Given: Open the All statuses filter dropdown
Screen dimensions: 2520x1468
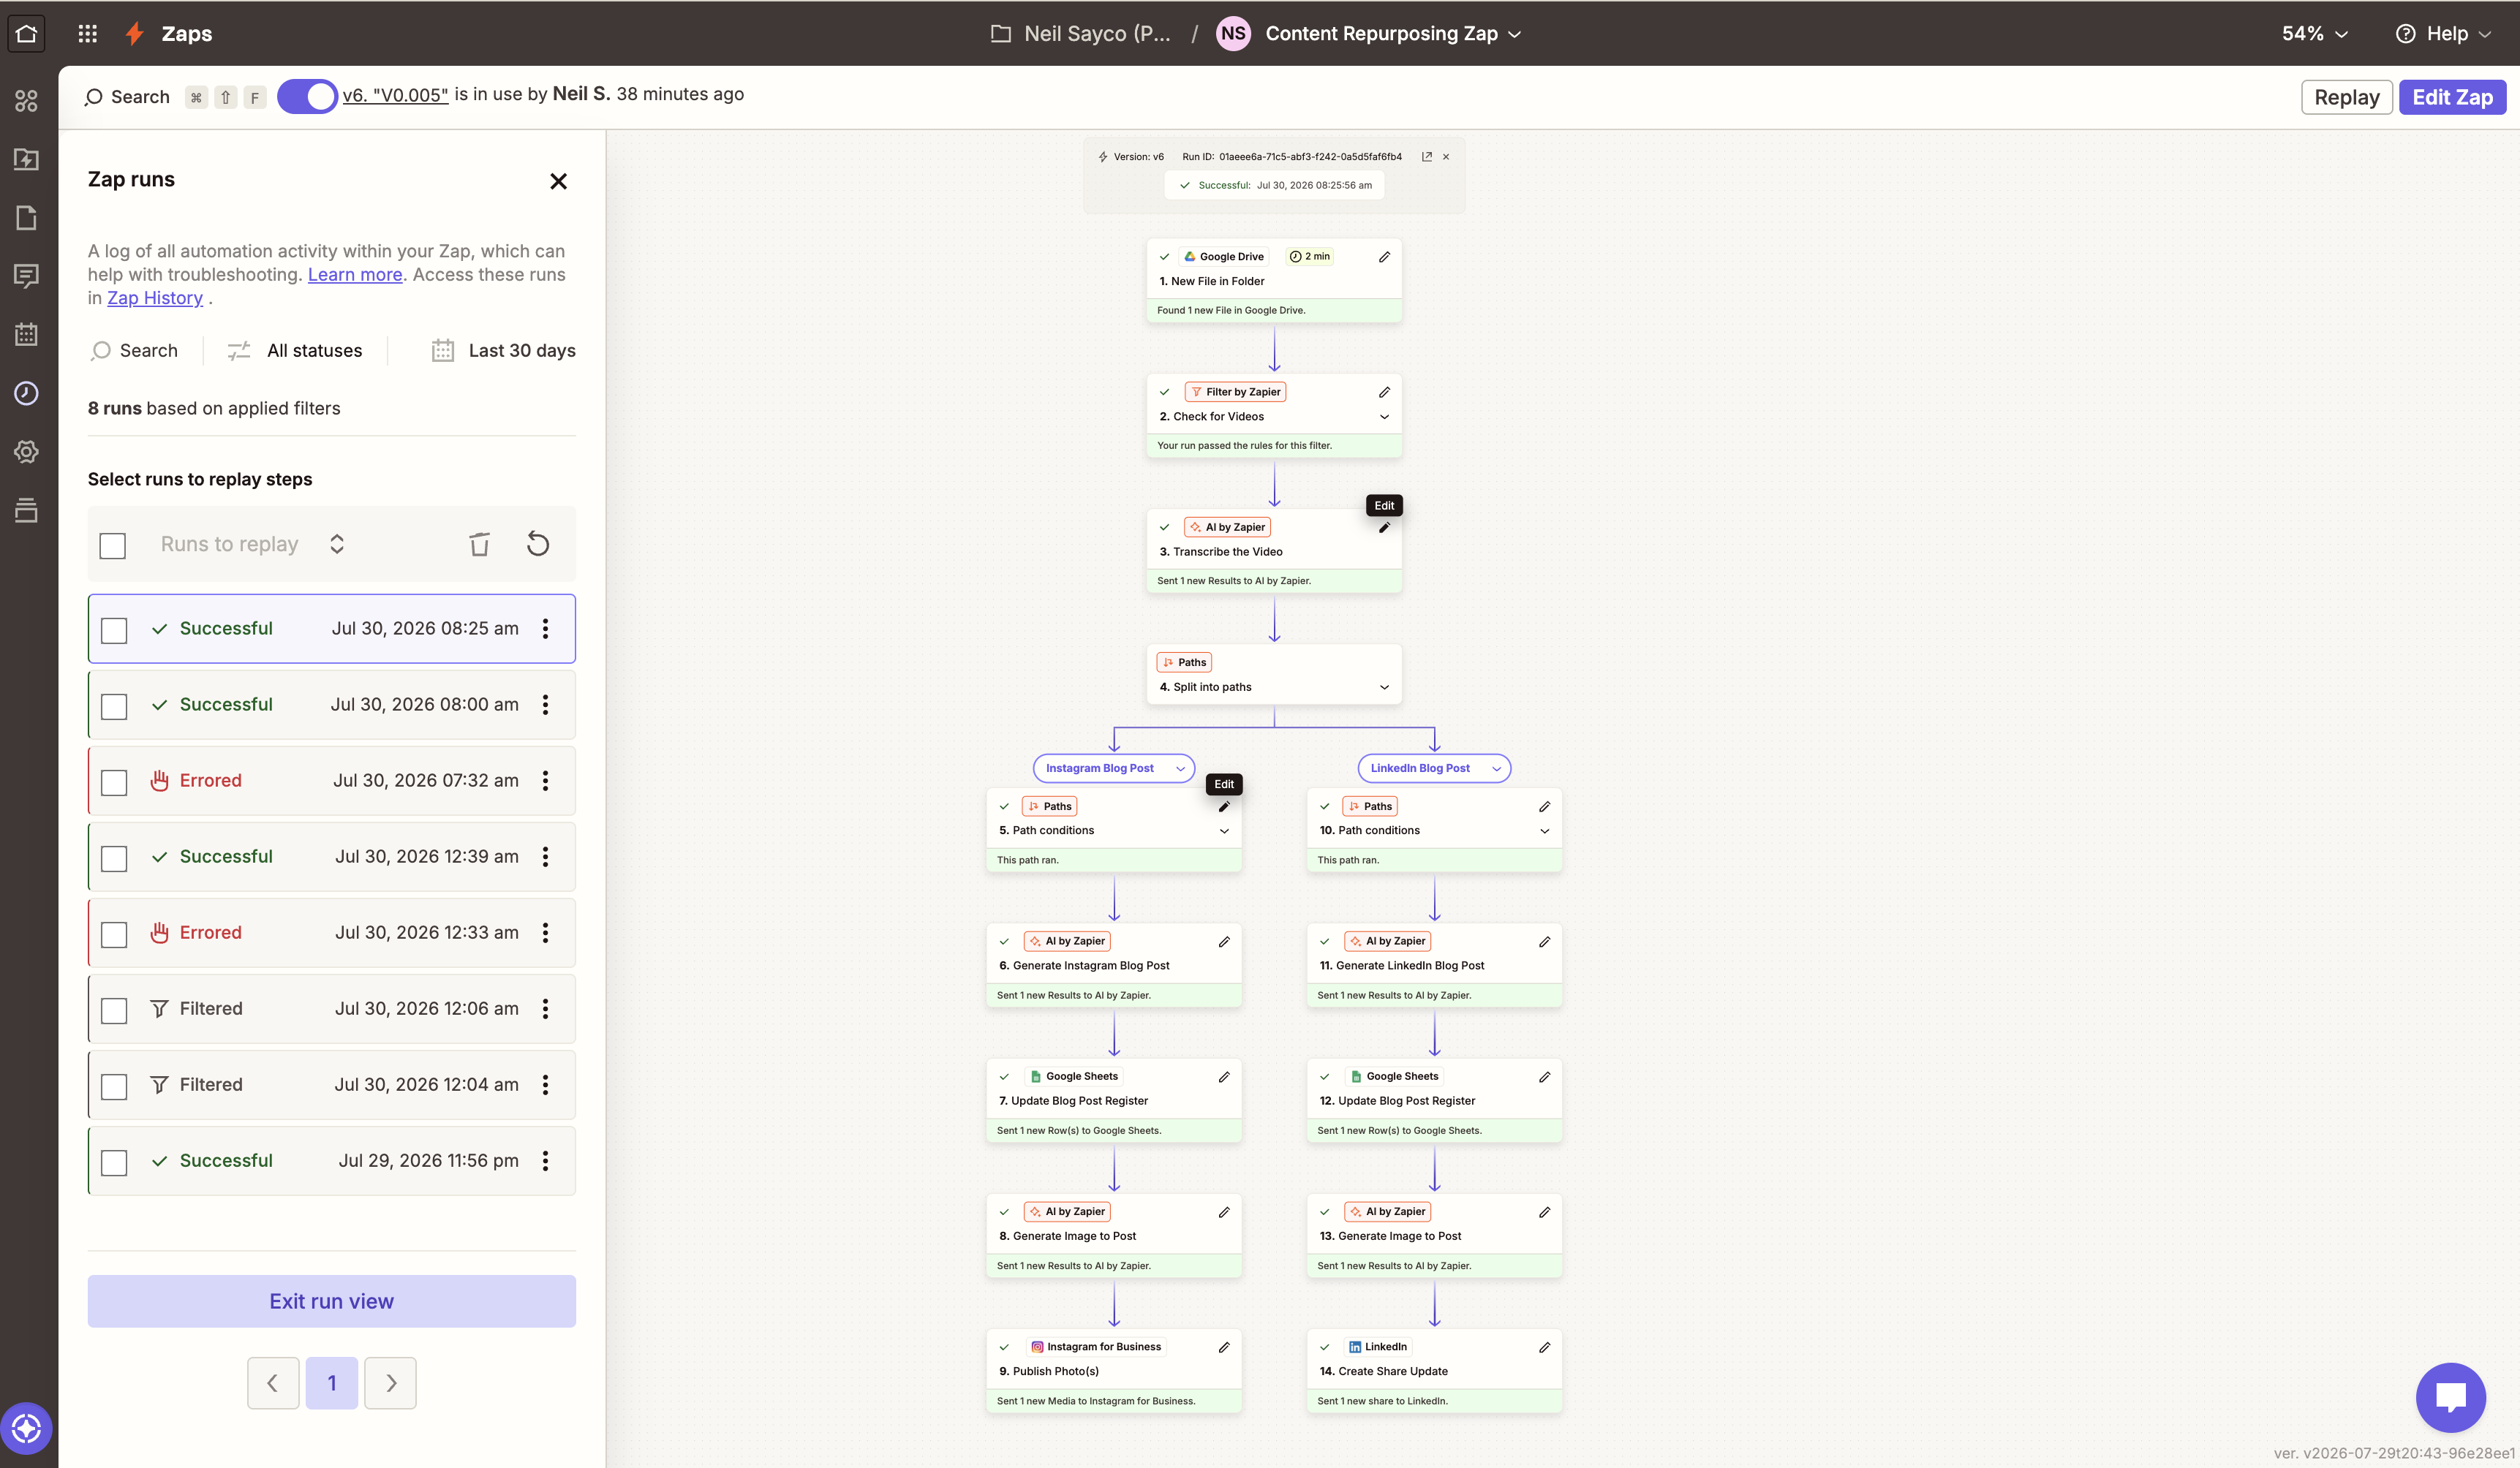Looking at the screenshot, I should click(294, 350).
